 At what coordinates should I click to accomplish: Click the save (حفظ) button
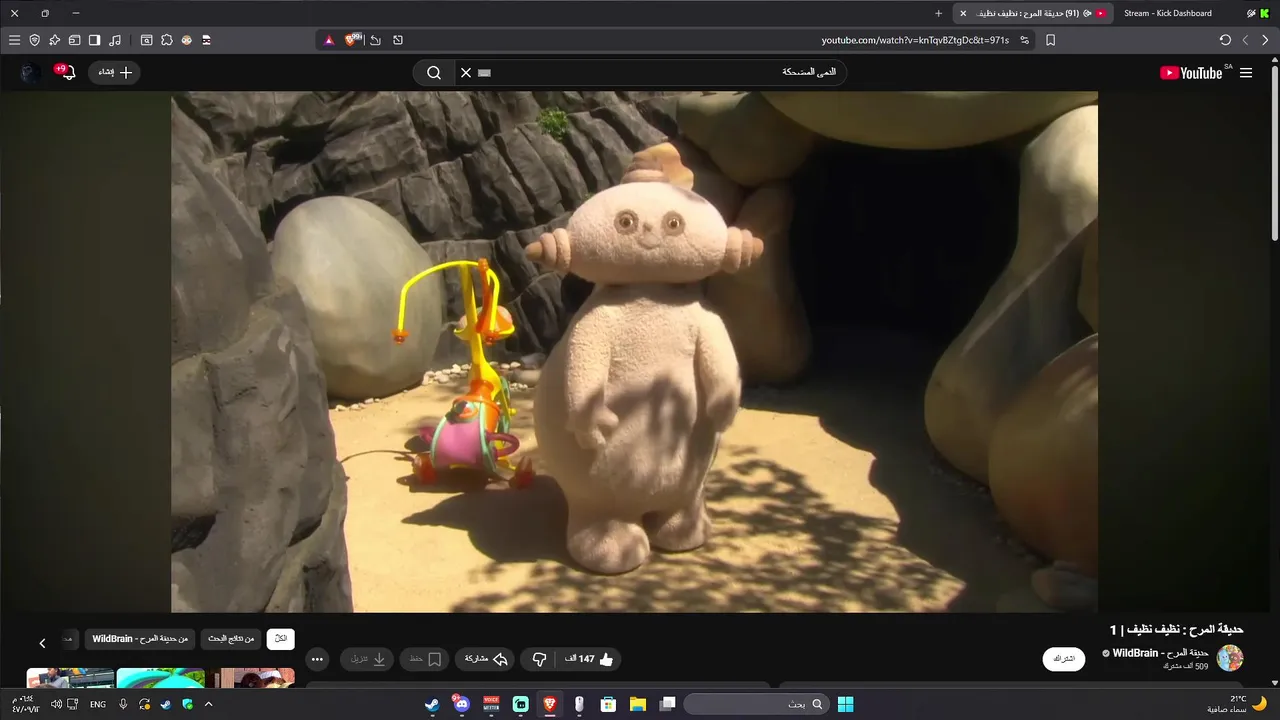(425, 659)
